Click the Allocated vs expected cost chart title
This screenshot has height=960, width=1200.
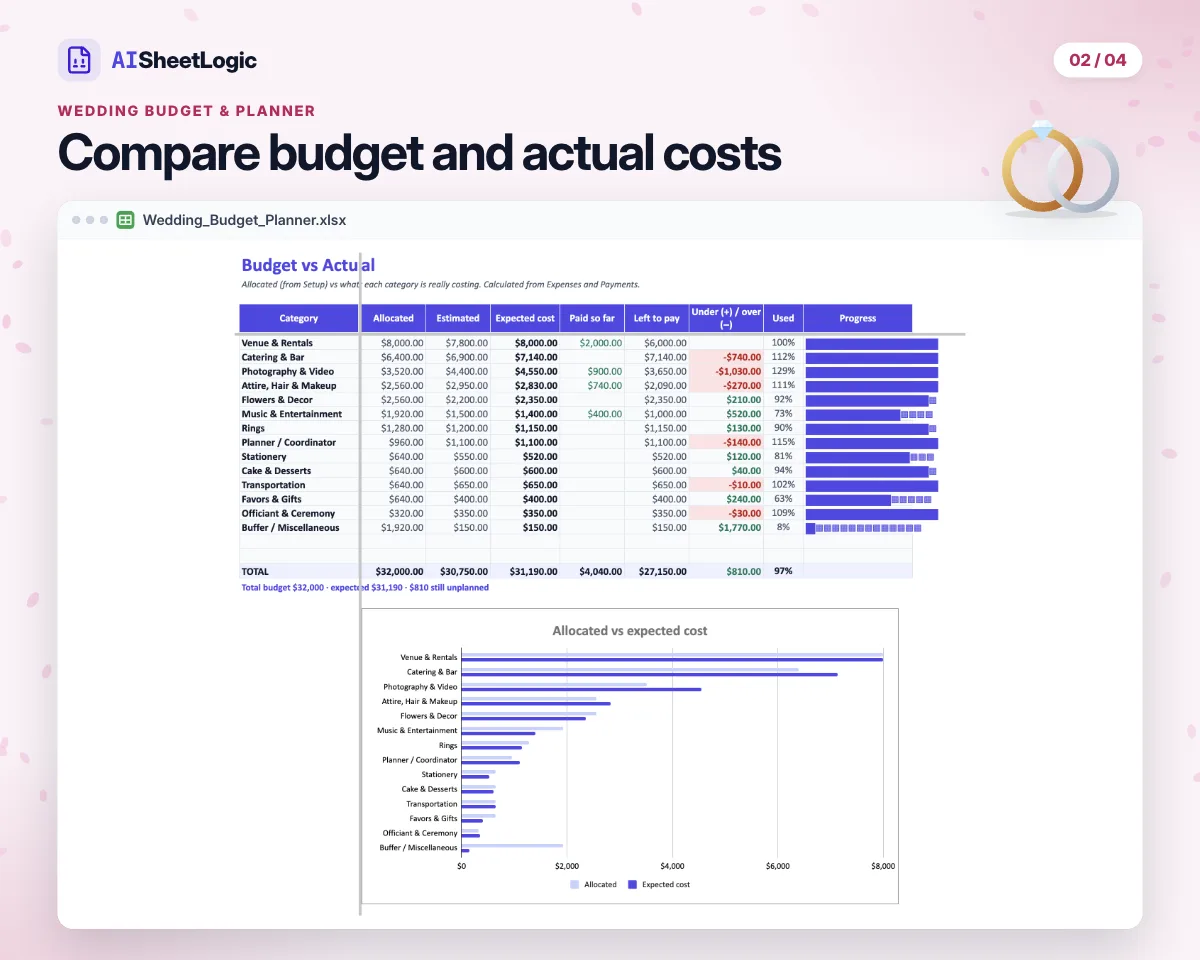pos(630,631)
